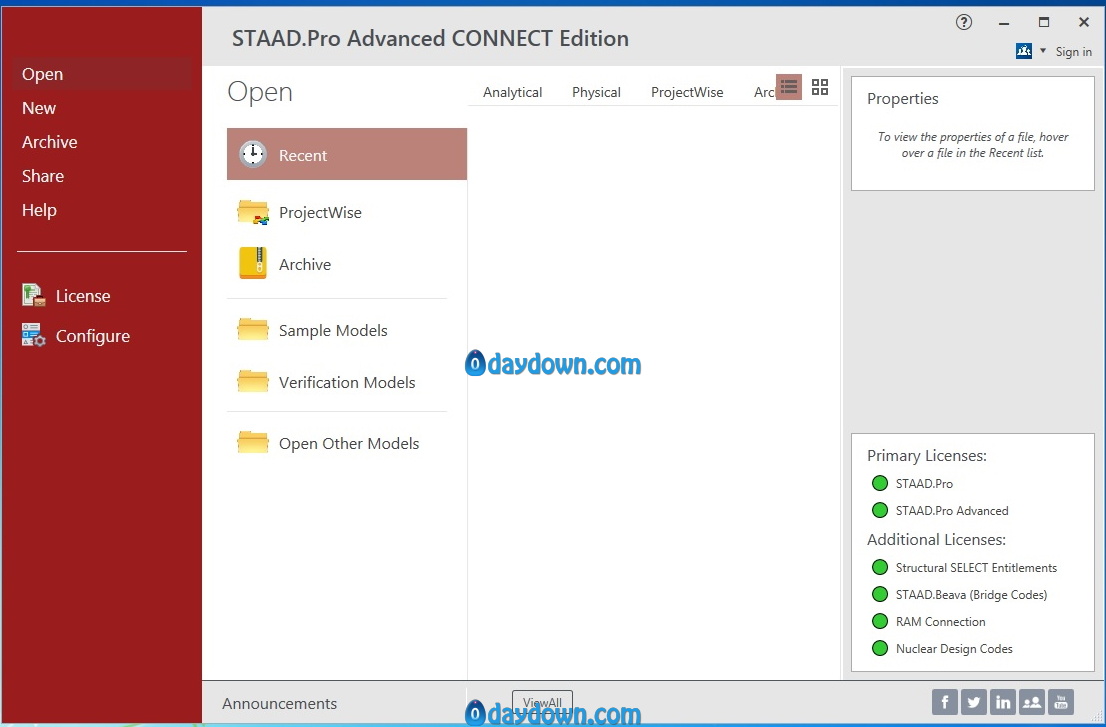The height and width of the screenshot is (727, 1106).
Task: Click the Announcements label
Action: tap(279, 703)
